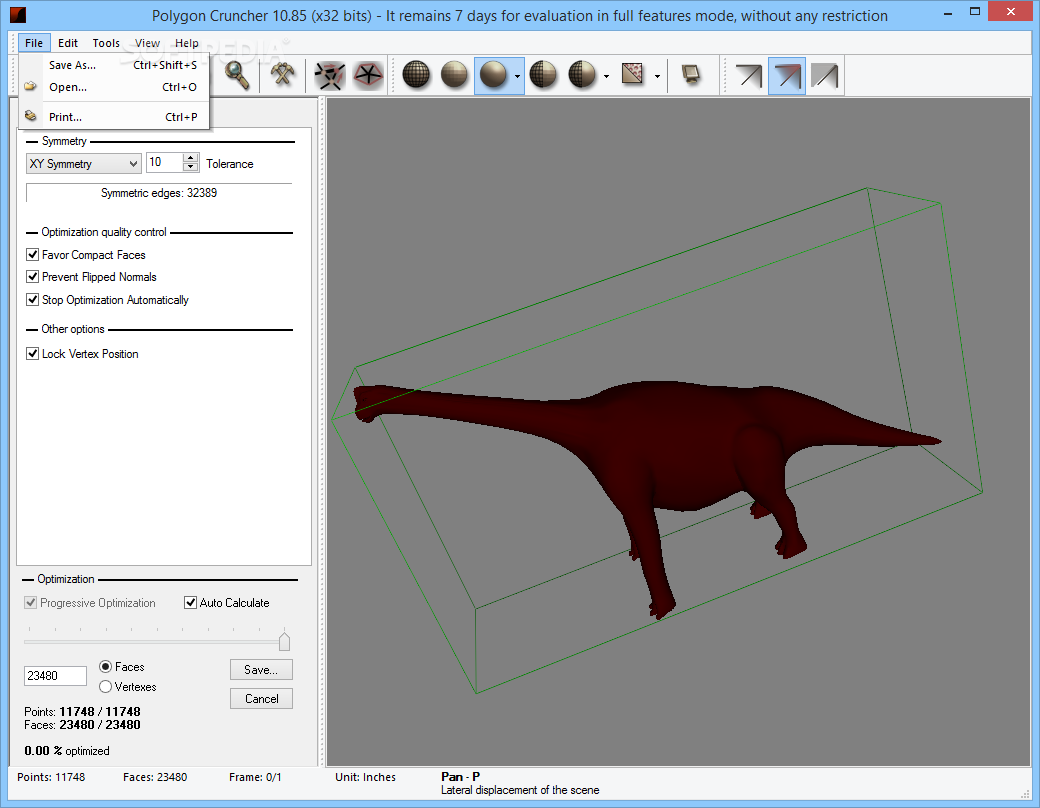Click the face count field showing 23480

coord(56,676)
